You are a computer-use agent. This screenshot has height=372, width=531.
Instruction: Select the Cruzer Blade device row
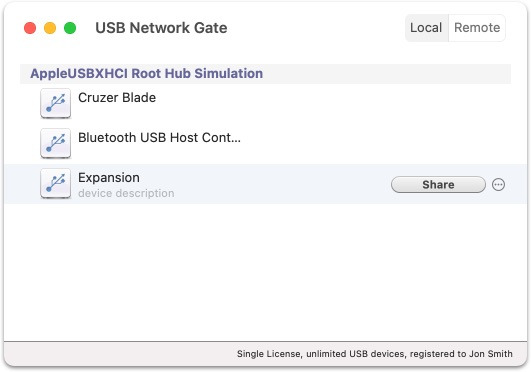[x=266, y=104]
